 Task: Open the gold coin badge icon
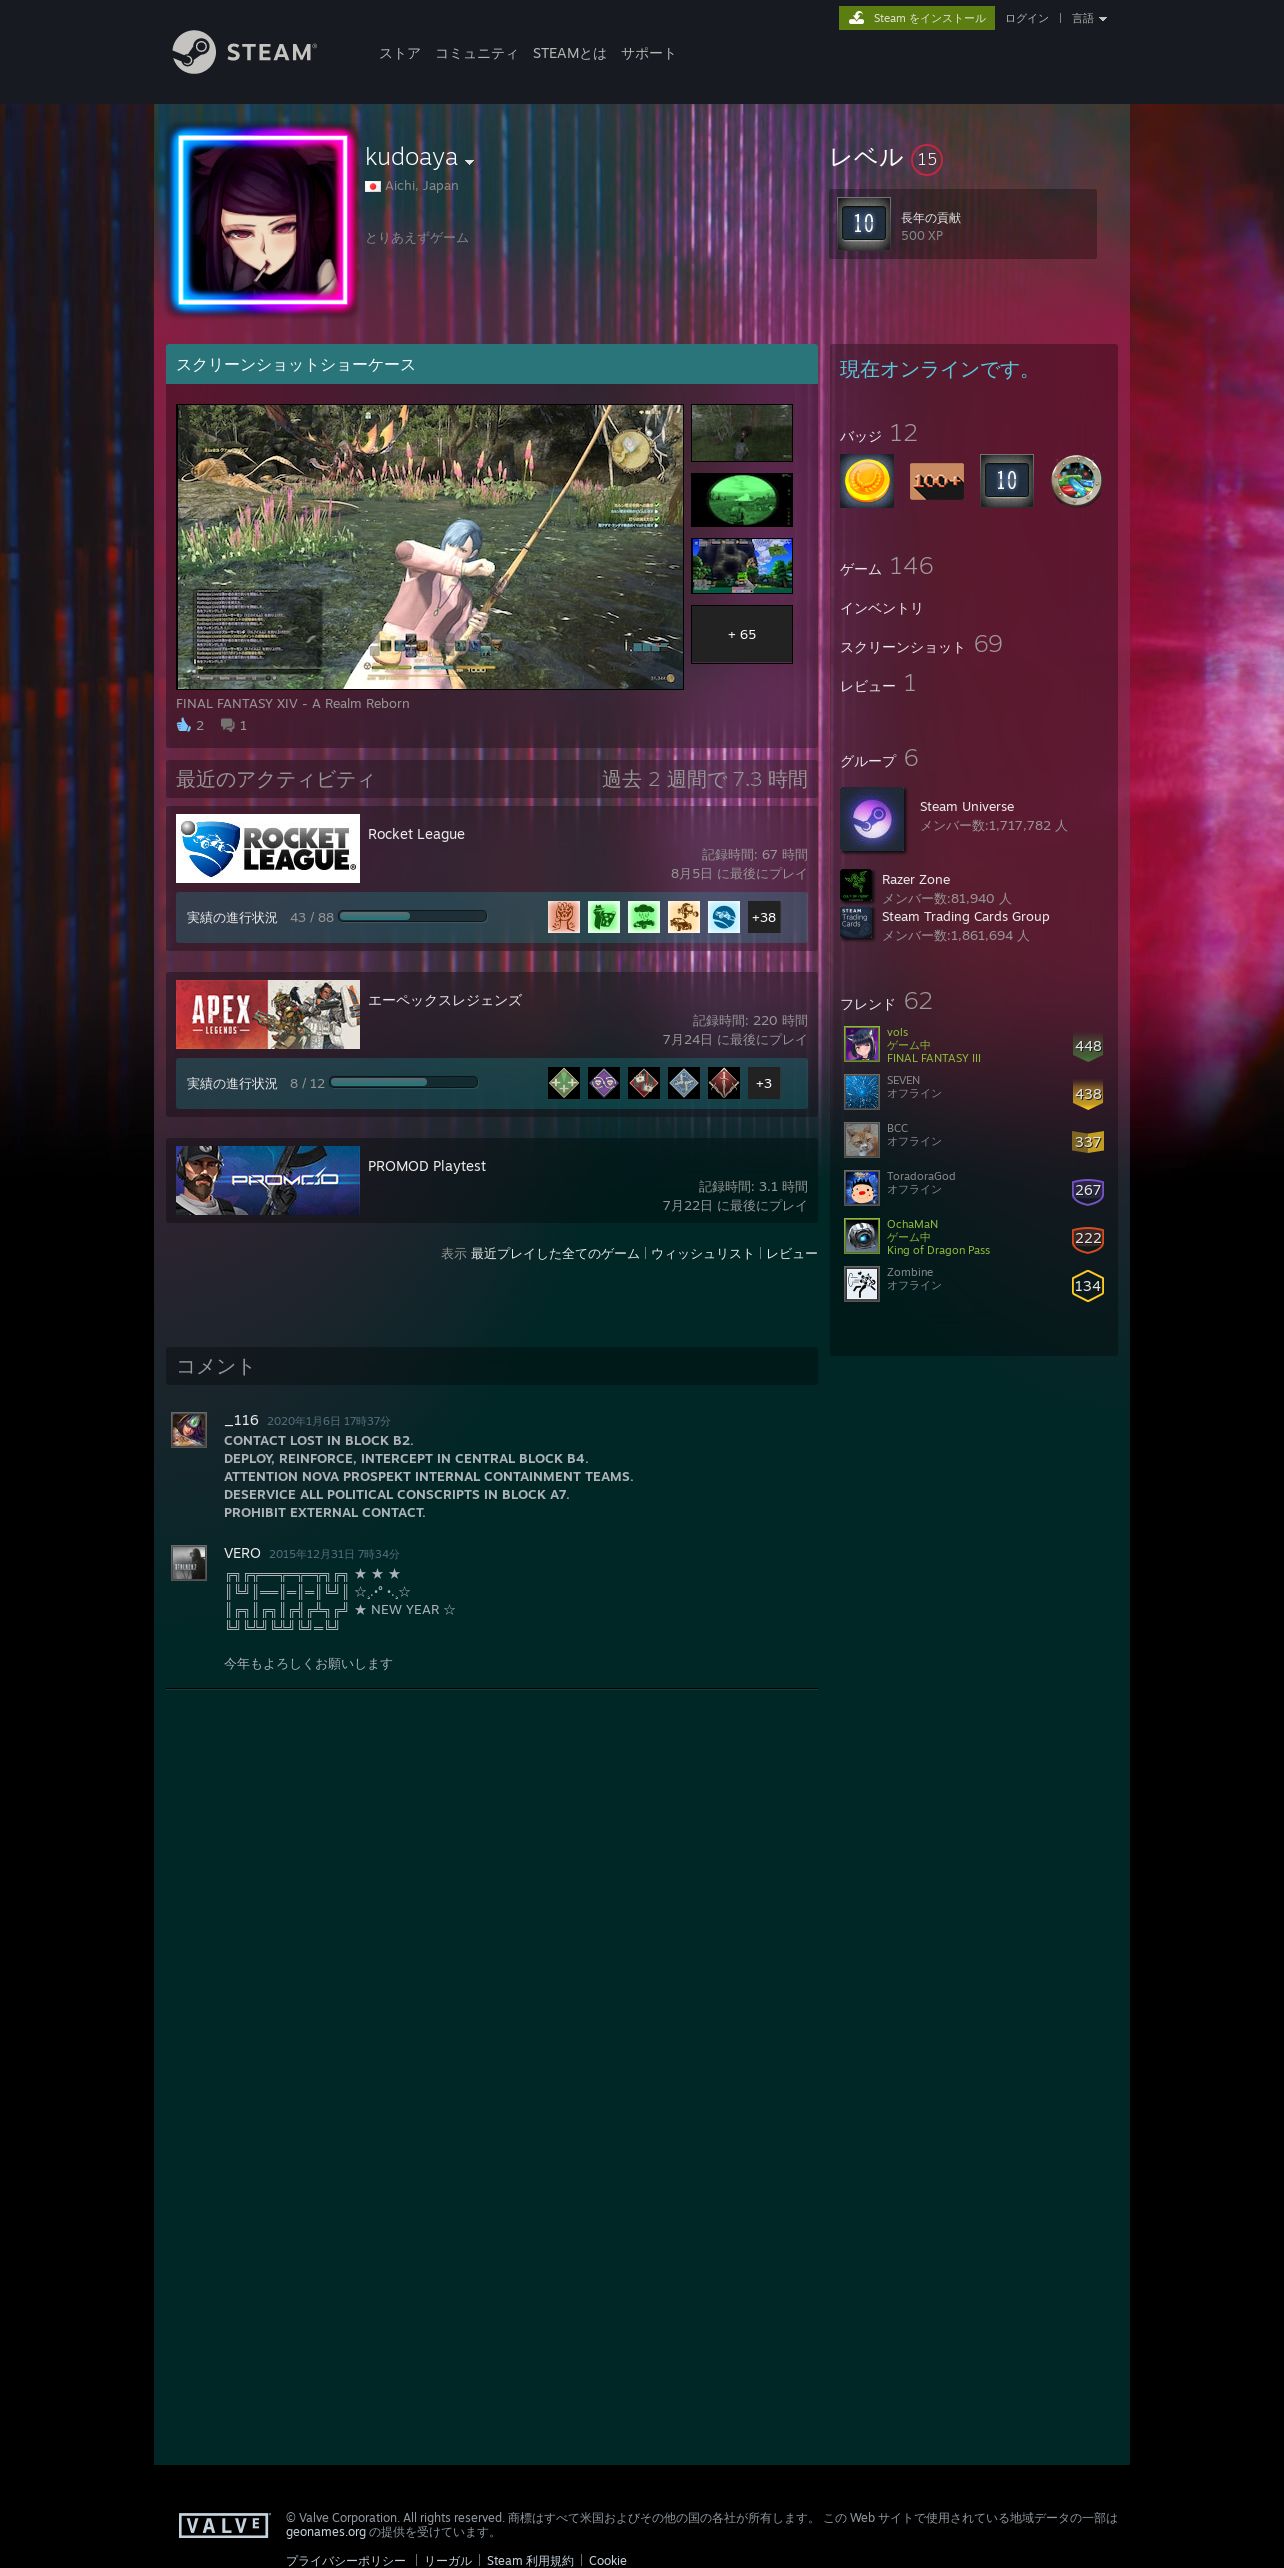(866, 481)
